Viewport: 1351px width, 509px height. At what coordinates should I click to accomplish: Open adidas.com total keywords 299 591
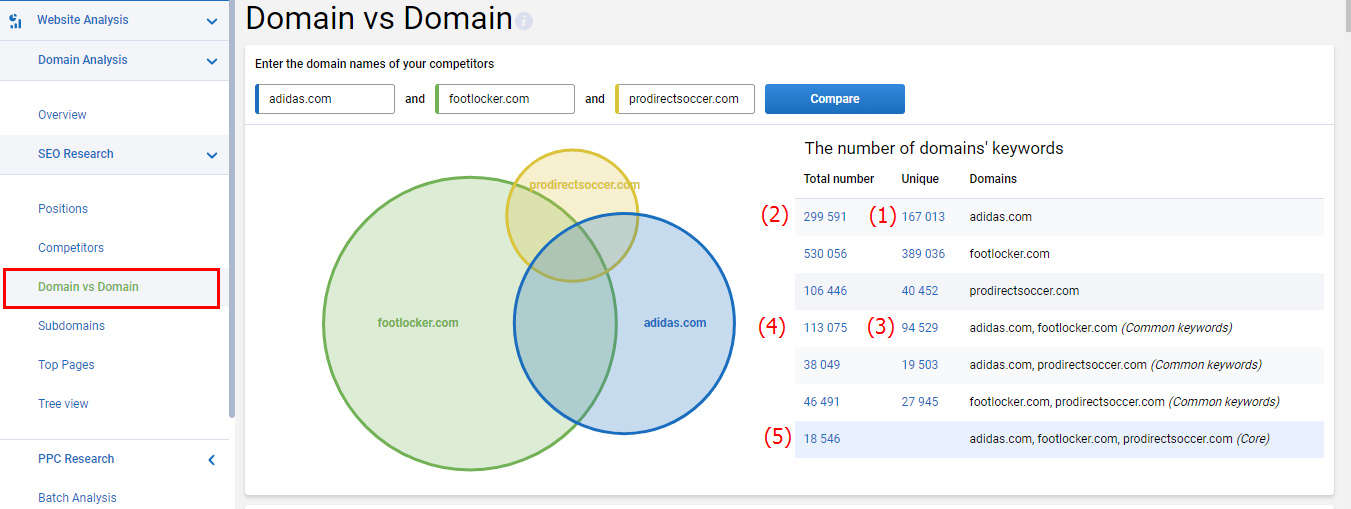point(825,217)
